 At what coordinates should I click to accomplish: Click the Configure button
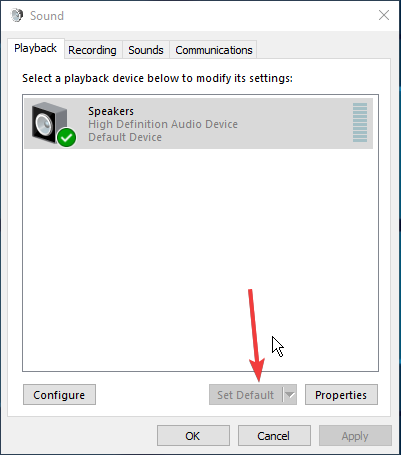(59, 395)
